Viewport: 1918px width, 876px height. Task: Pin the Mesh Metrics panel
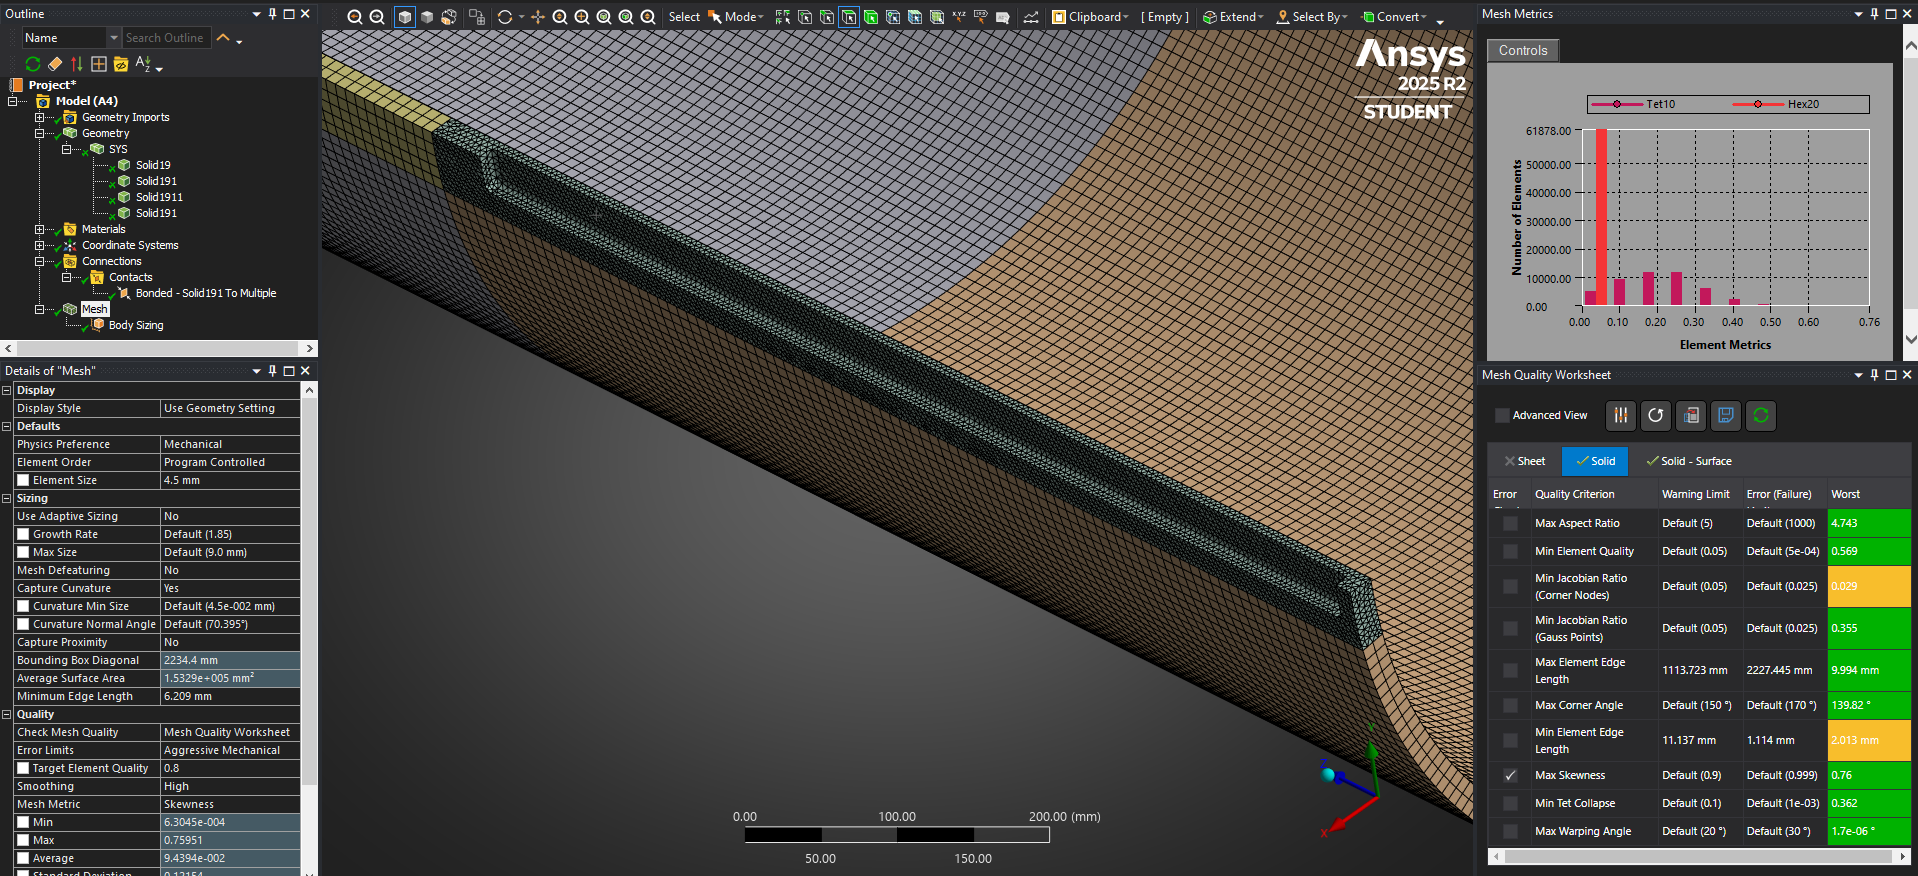coord(1874,14)
